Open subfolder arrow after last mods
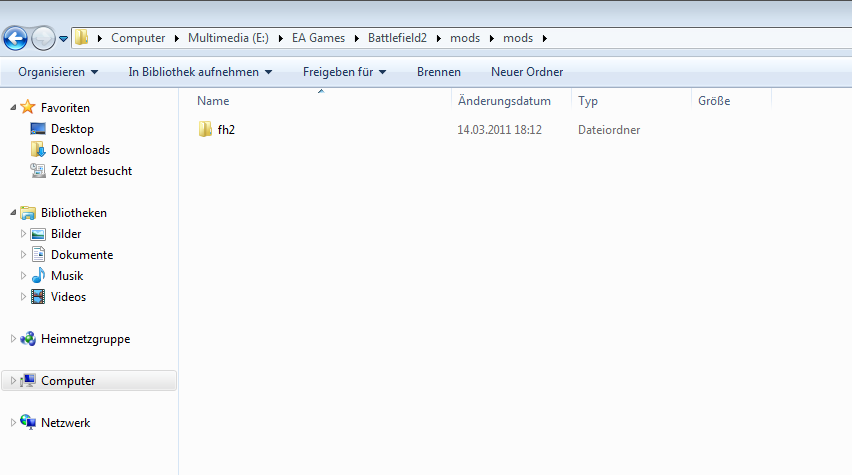Image resolution: width=852 pixels, height=475 pixels. tap(544, 38)
